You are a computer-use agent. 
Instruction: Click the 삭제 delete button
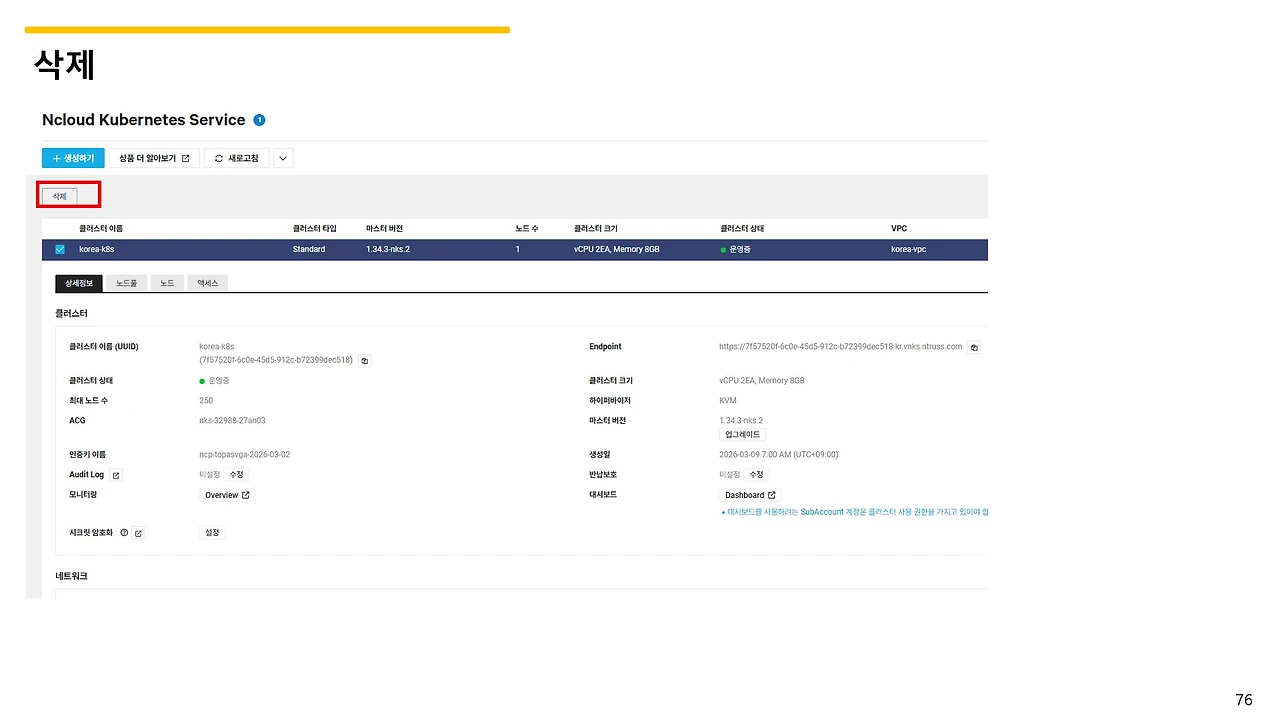[60, 196]
